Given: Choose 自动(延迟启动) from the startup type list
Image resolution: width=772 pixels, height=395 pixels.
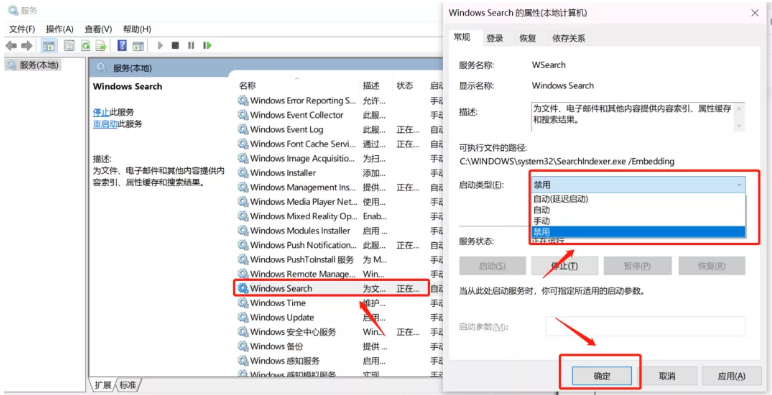Looking at the screenshot, I should [639, 199].
